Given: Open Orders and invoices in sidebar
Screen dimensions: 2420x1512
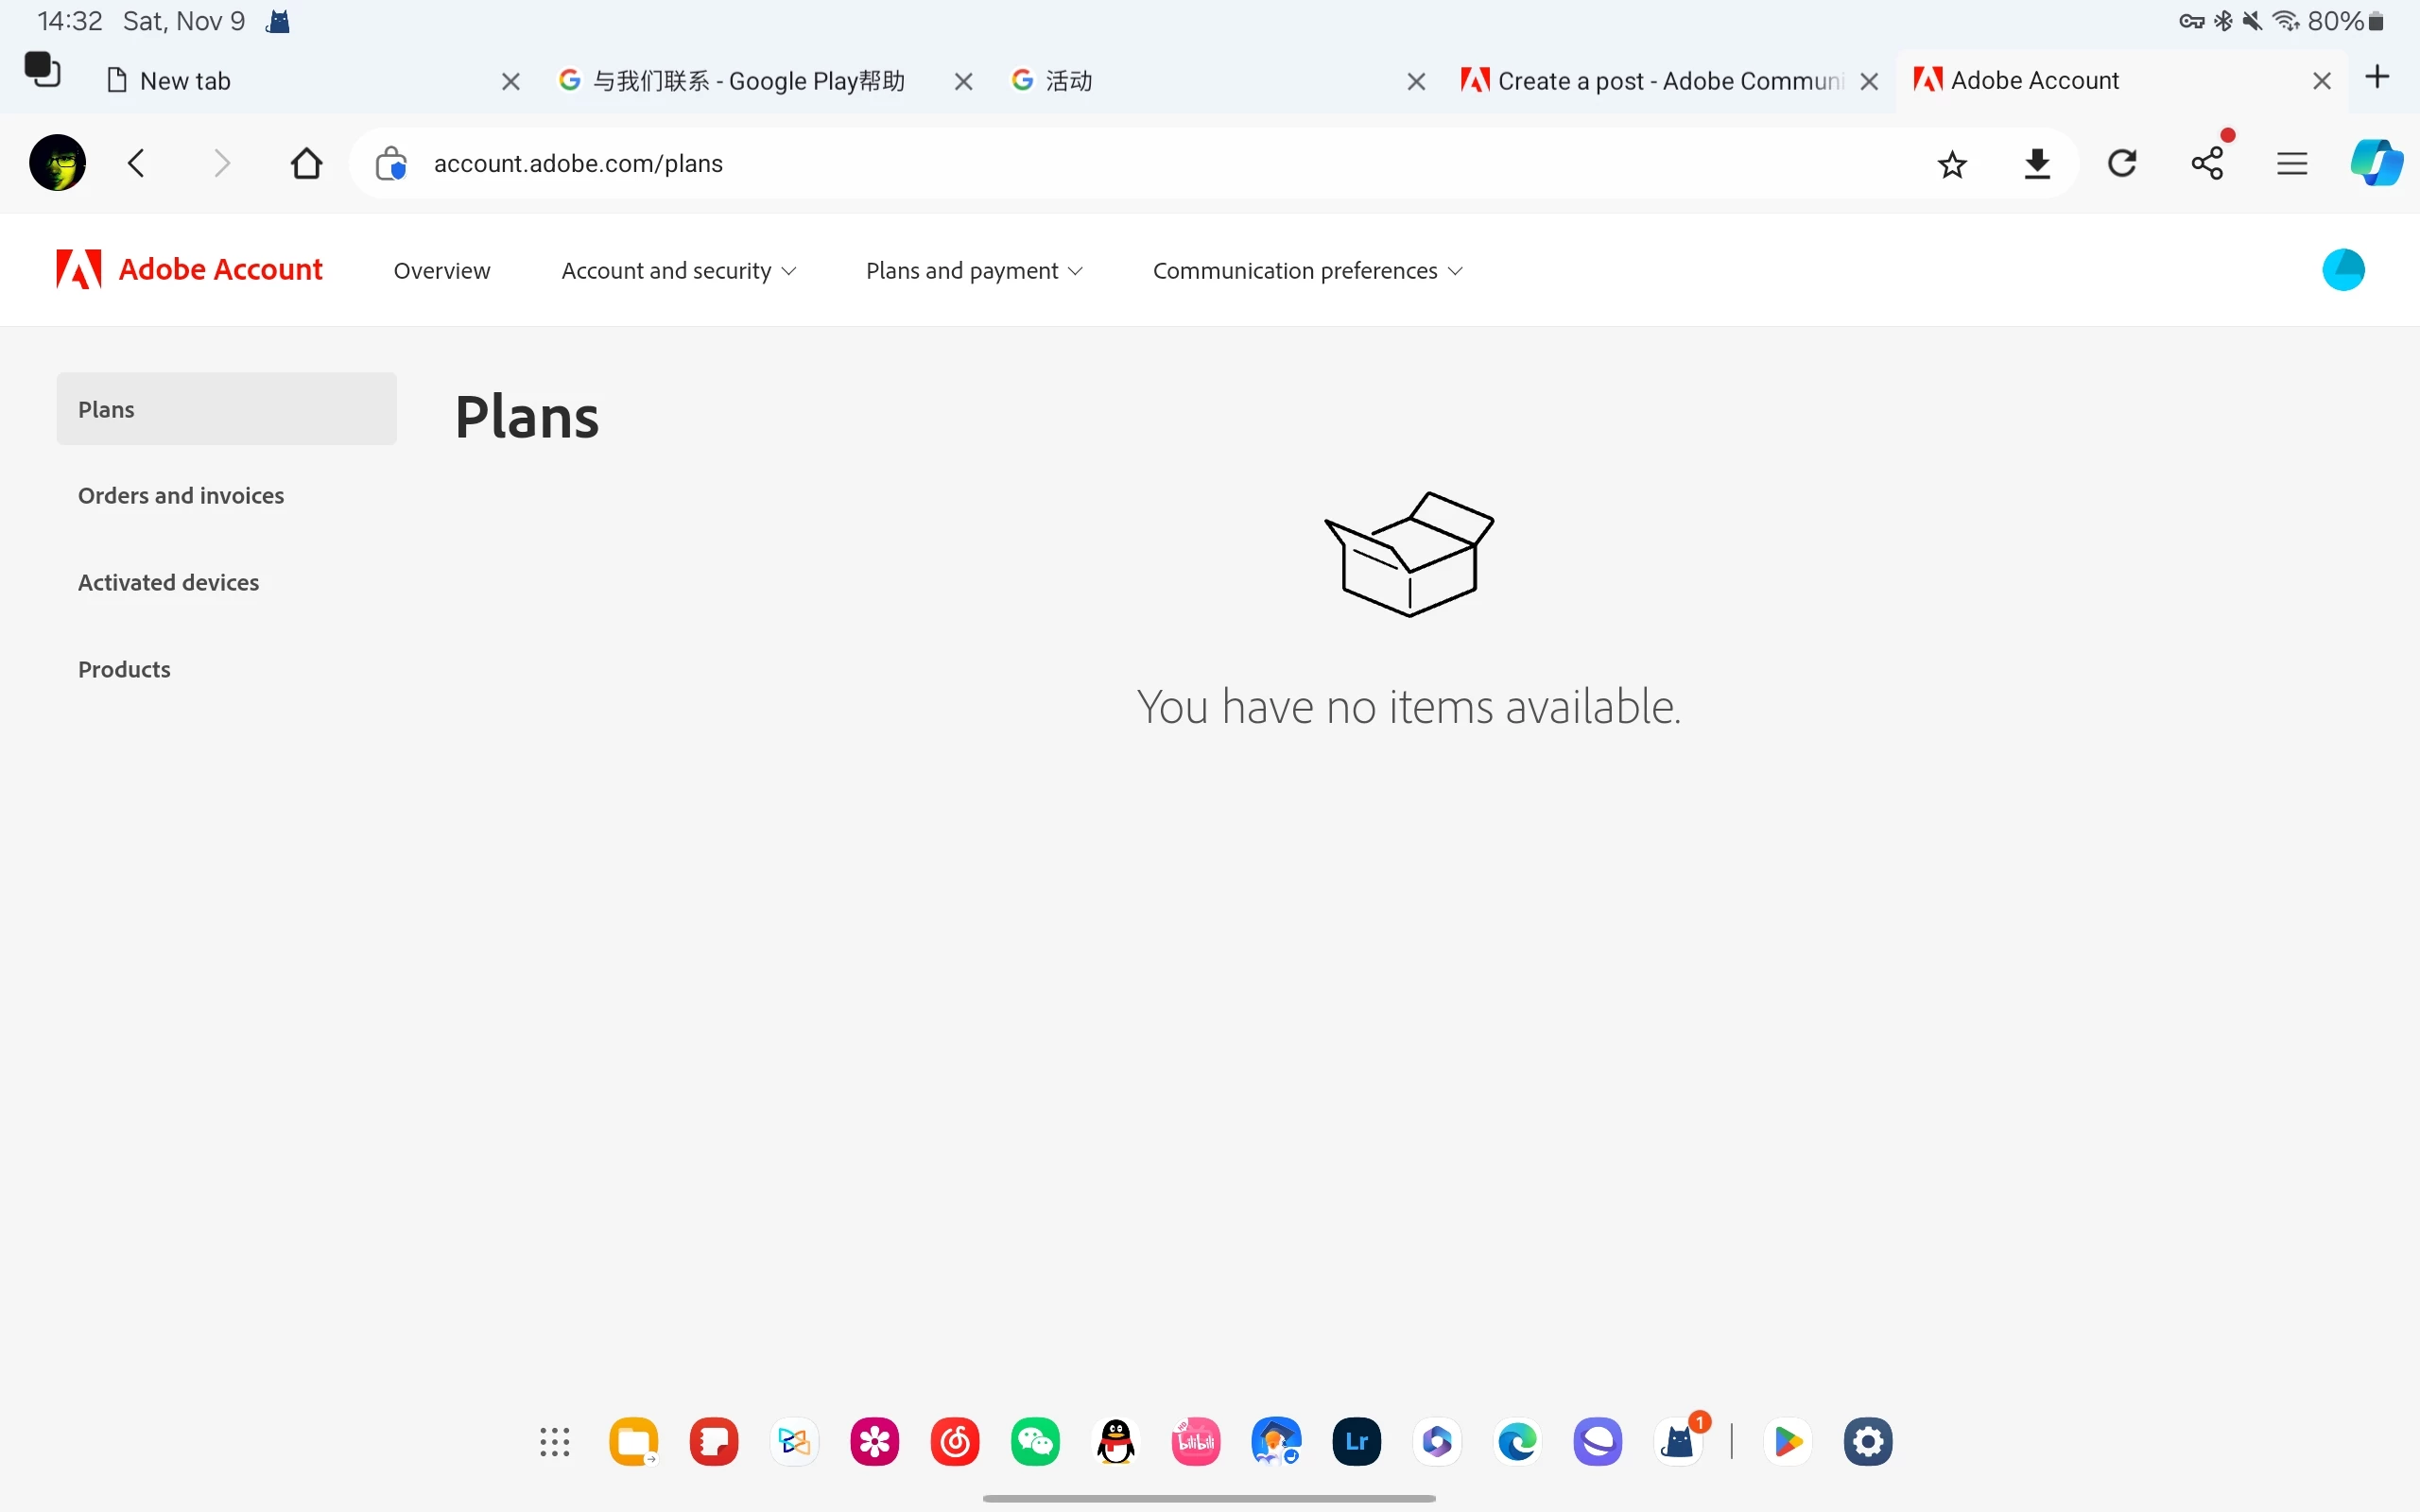Looking at the screenshot, I should tap(181, 496).
